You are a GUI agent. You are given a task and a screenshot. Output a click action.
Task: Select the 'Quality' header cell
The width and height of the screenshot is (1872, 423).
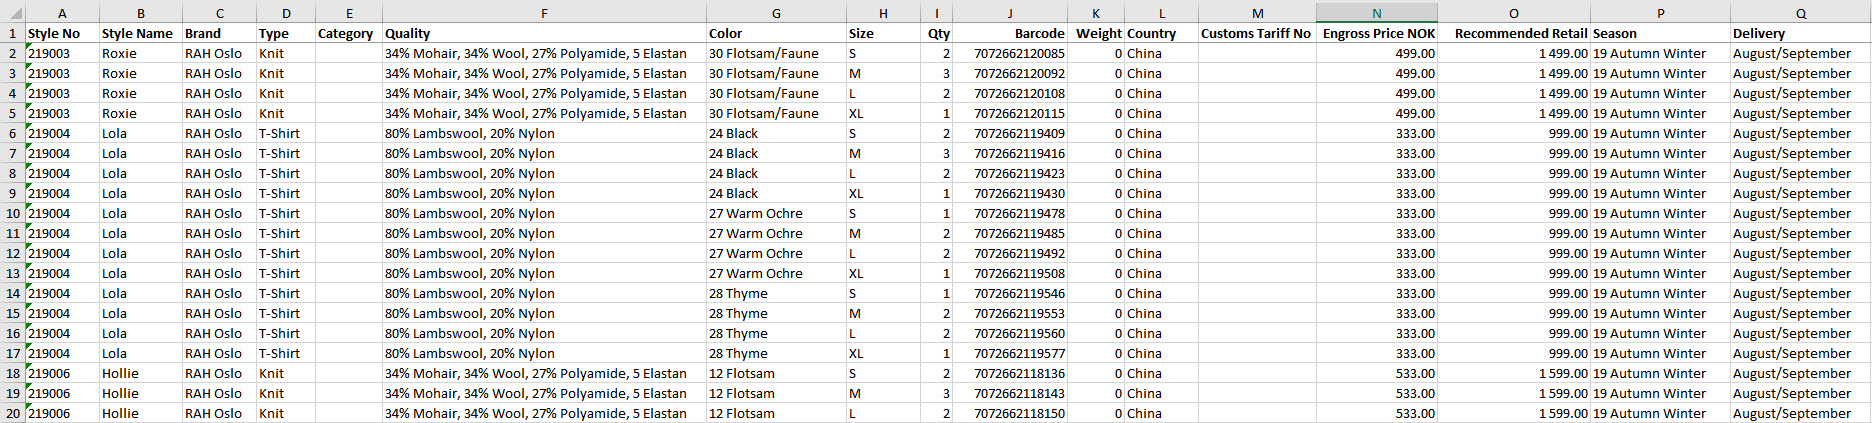pos(544,33)
